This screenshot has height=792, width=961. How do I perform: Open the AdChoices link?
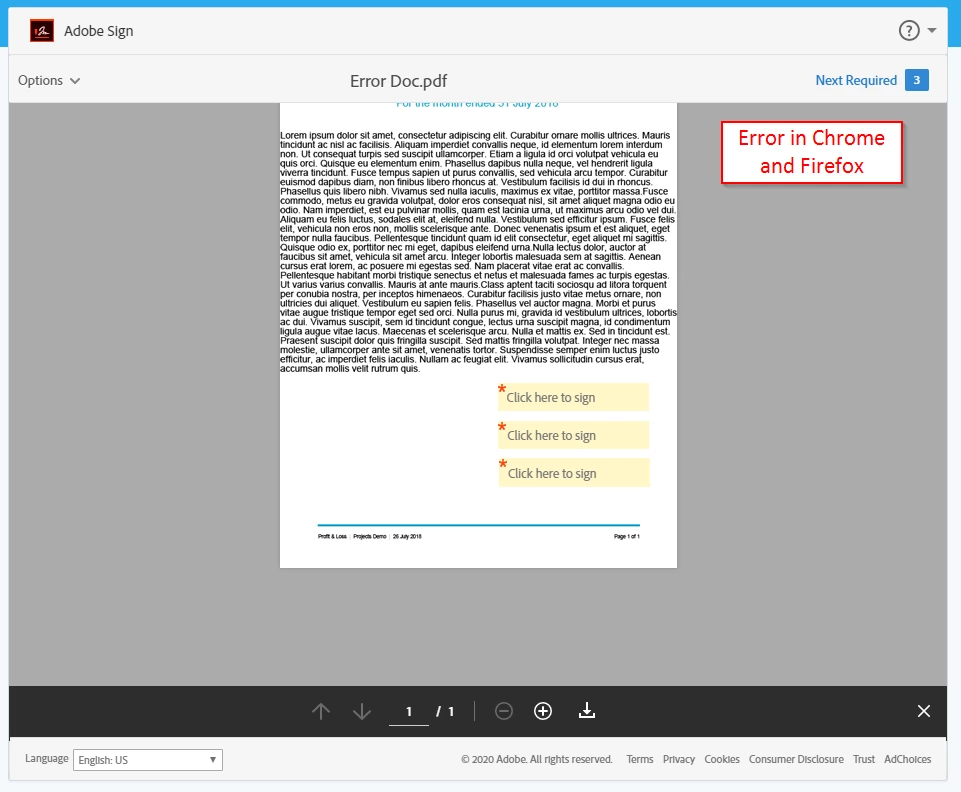pos(908,759)
